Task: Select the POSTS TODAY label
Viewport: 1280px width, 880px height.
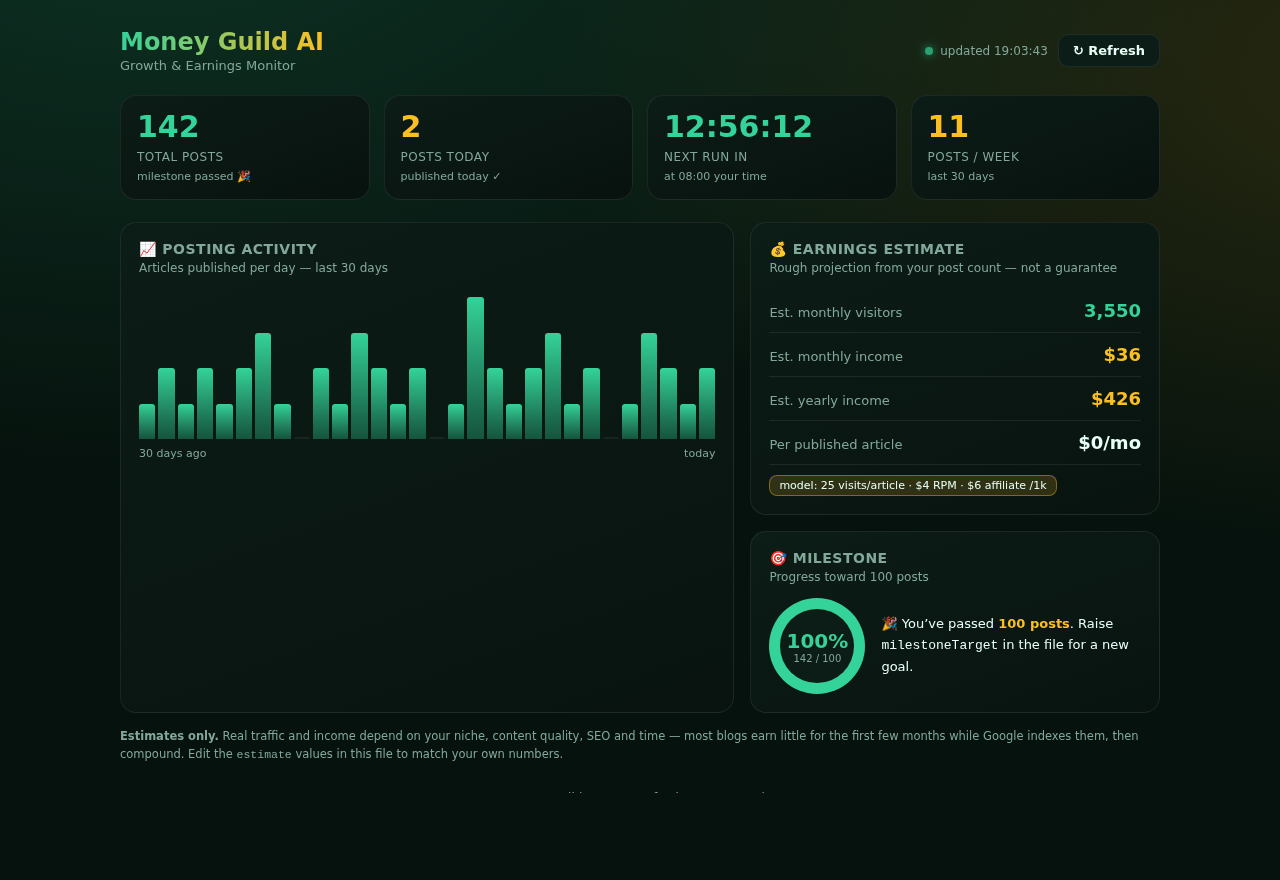Action: [x=445, y=157]
